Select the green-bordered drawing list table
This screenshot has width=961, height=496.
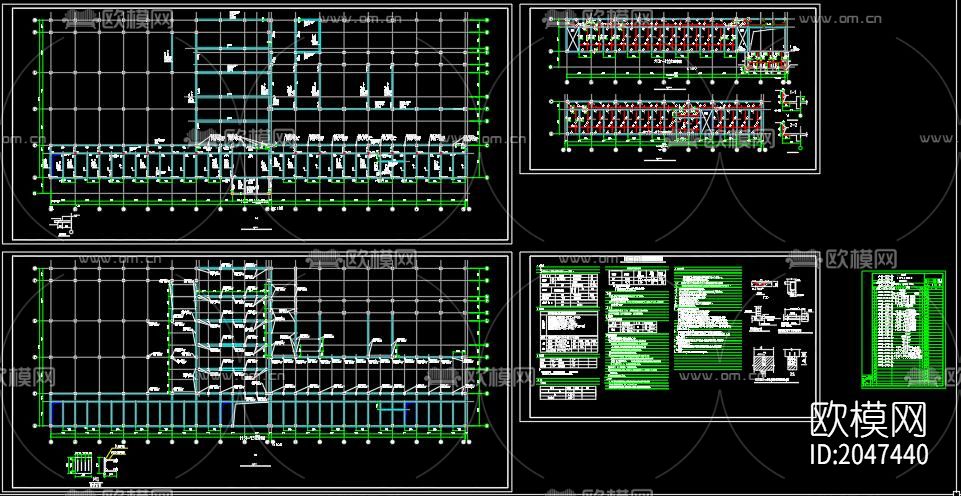(903, 329)
